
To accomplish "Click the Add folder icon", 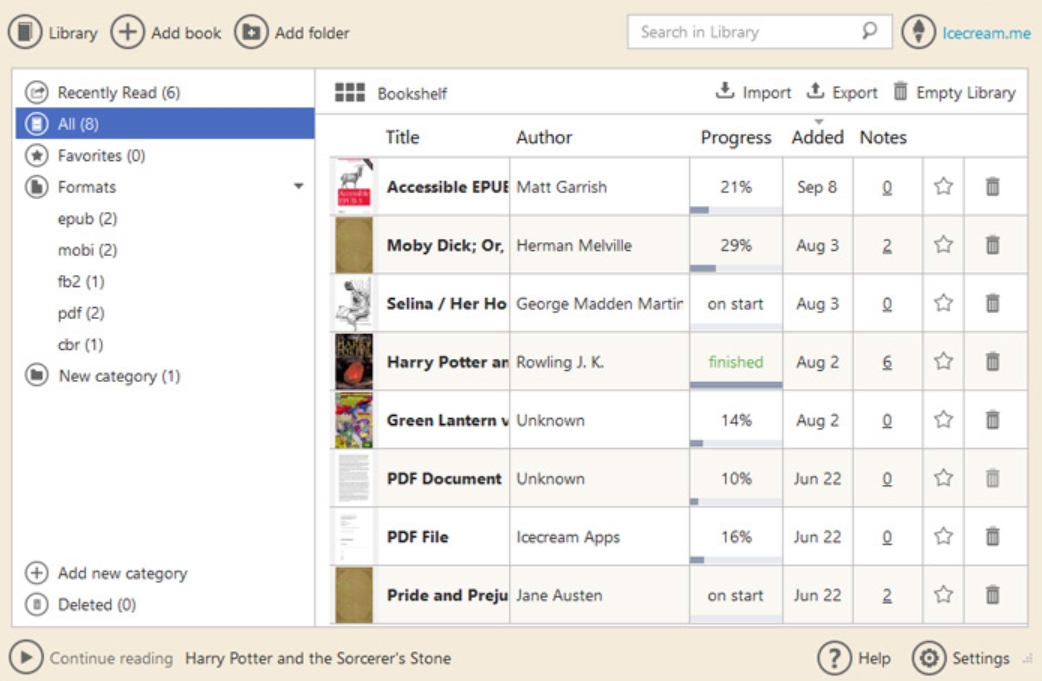I will (x=251, y=32).
